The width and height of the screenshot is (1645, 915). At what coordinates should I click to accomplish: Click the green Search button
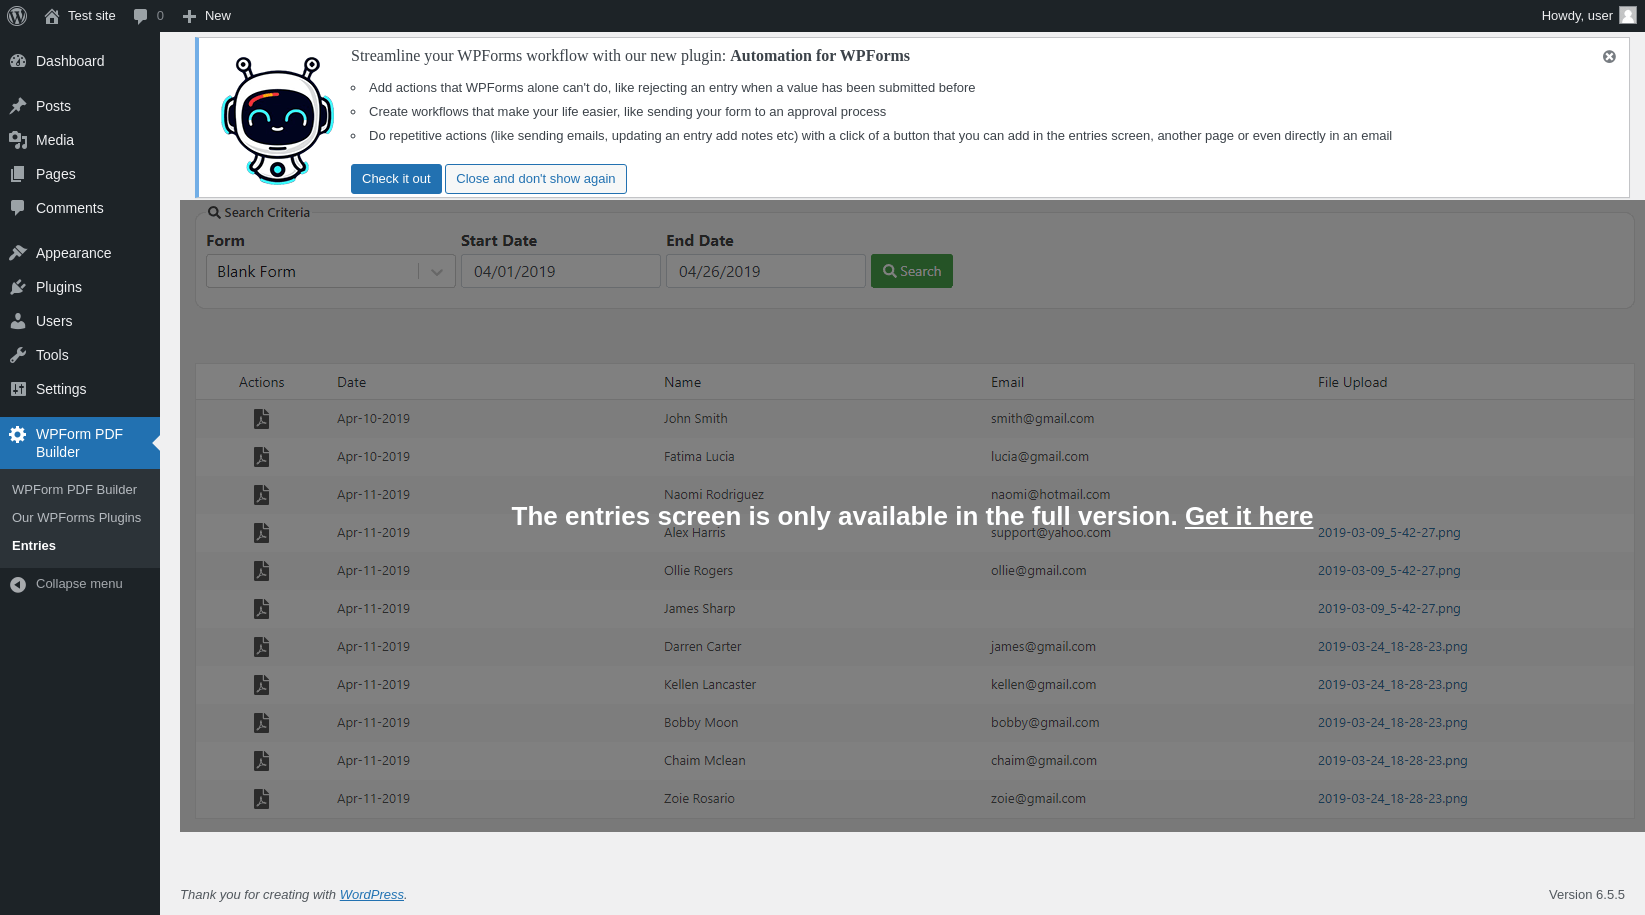click(912, 271)
